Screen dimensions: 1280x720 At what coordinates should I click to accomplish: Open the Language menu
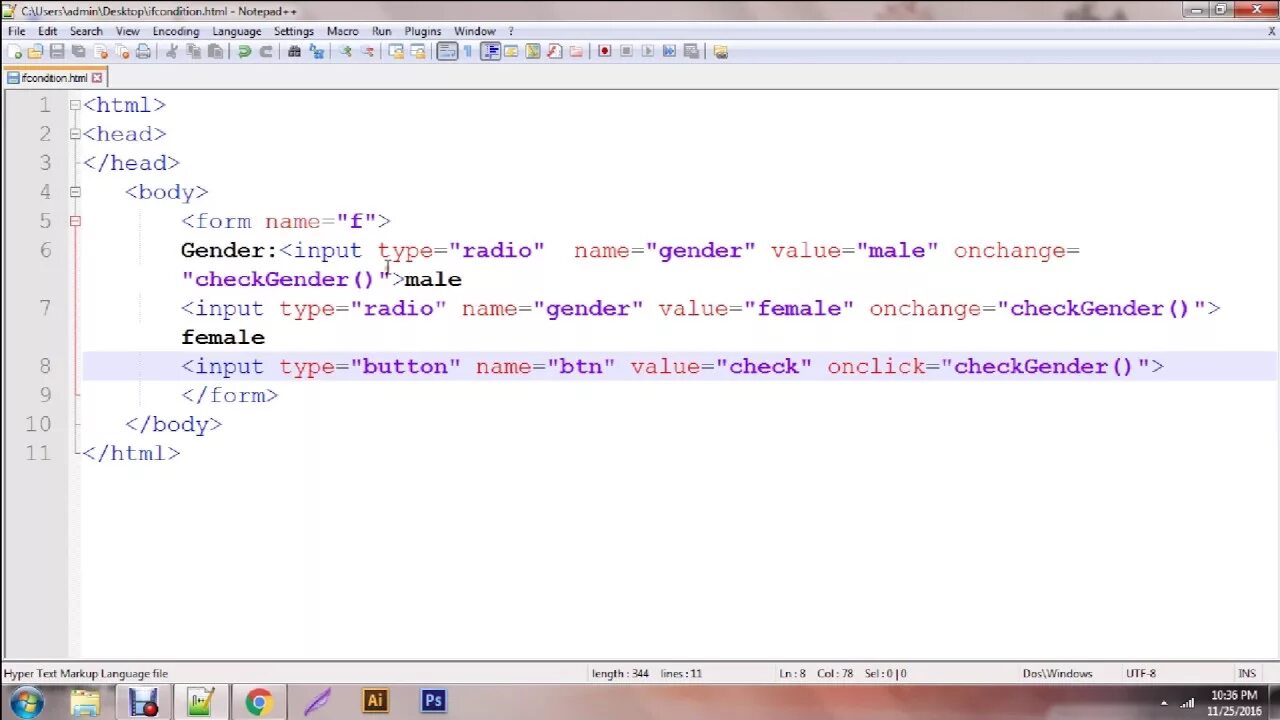click(x=237, y=31)
